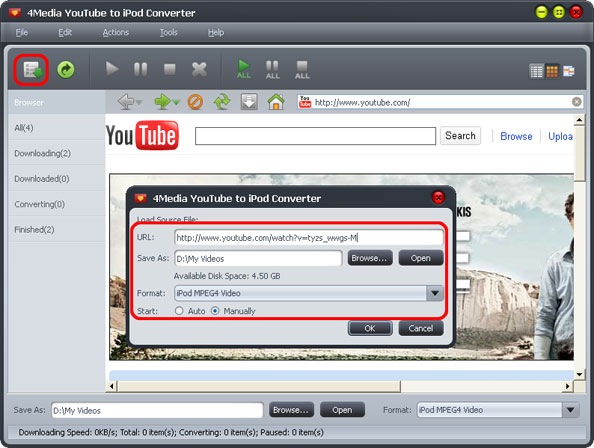
Task: Click the green circular-arrow icon in the toolbar
Action: tap(66, 70)
